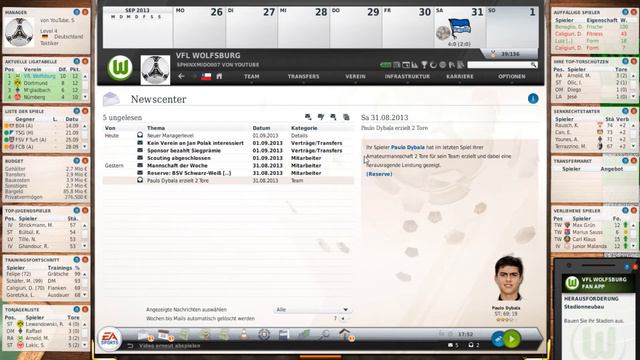Click scroll down arrow in Top-Jugendspieler widget
The width and height of the screenshot is (640, 360).
pos(85,246)
